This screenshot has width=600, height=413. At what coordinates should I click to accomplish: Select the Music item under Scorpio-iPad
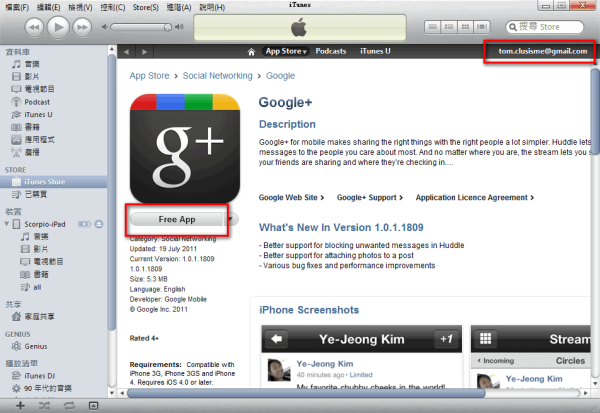[35, 237]
